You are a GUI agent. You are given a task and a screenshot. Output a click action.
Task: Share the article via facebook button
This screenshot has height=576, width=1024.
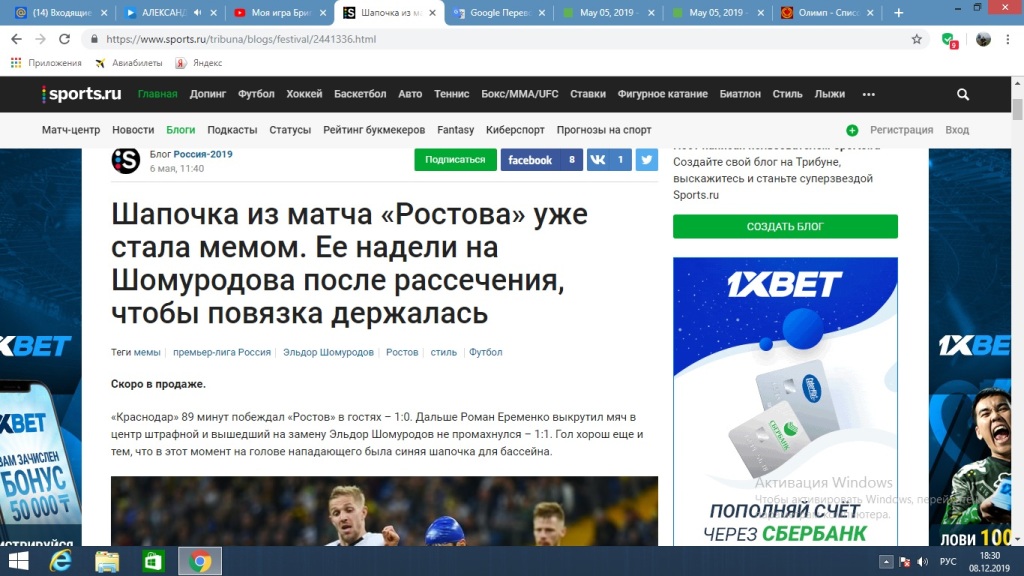click(541, 159)
